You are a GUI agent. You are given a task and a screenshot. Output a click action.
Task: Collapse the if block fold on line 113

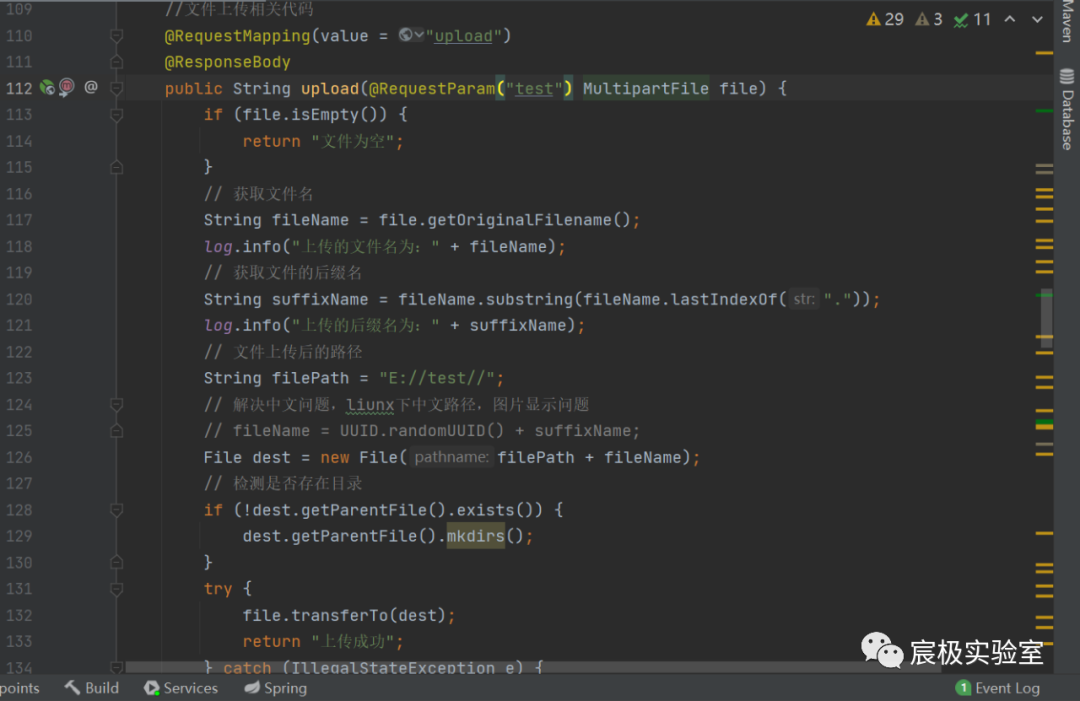117,114
